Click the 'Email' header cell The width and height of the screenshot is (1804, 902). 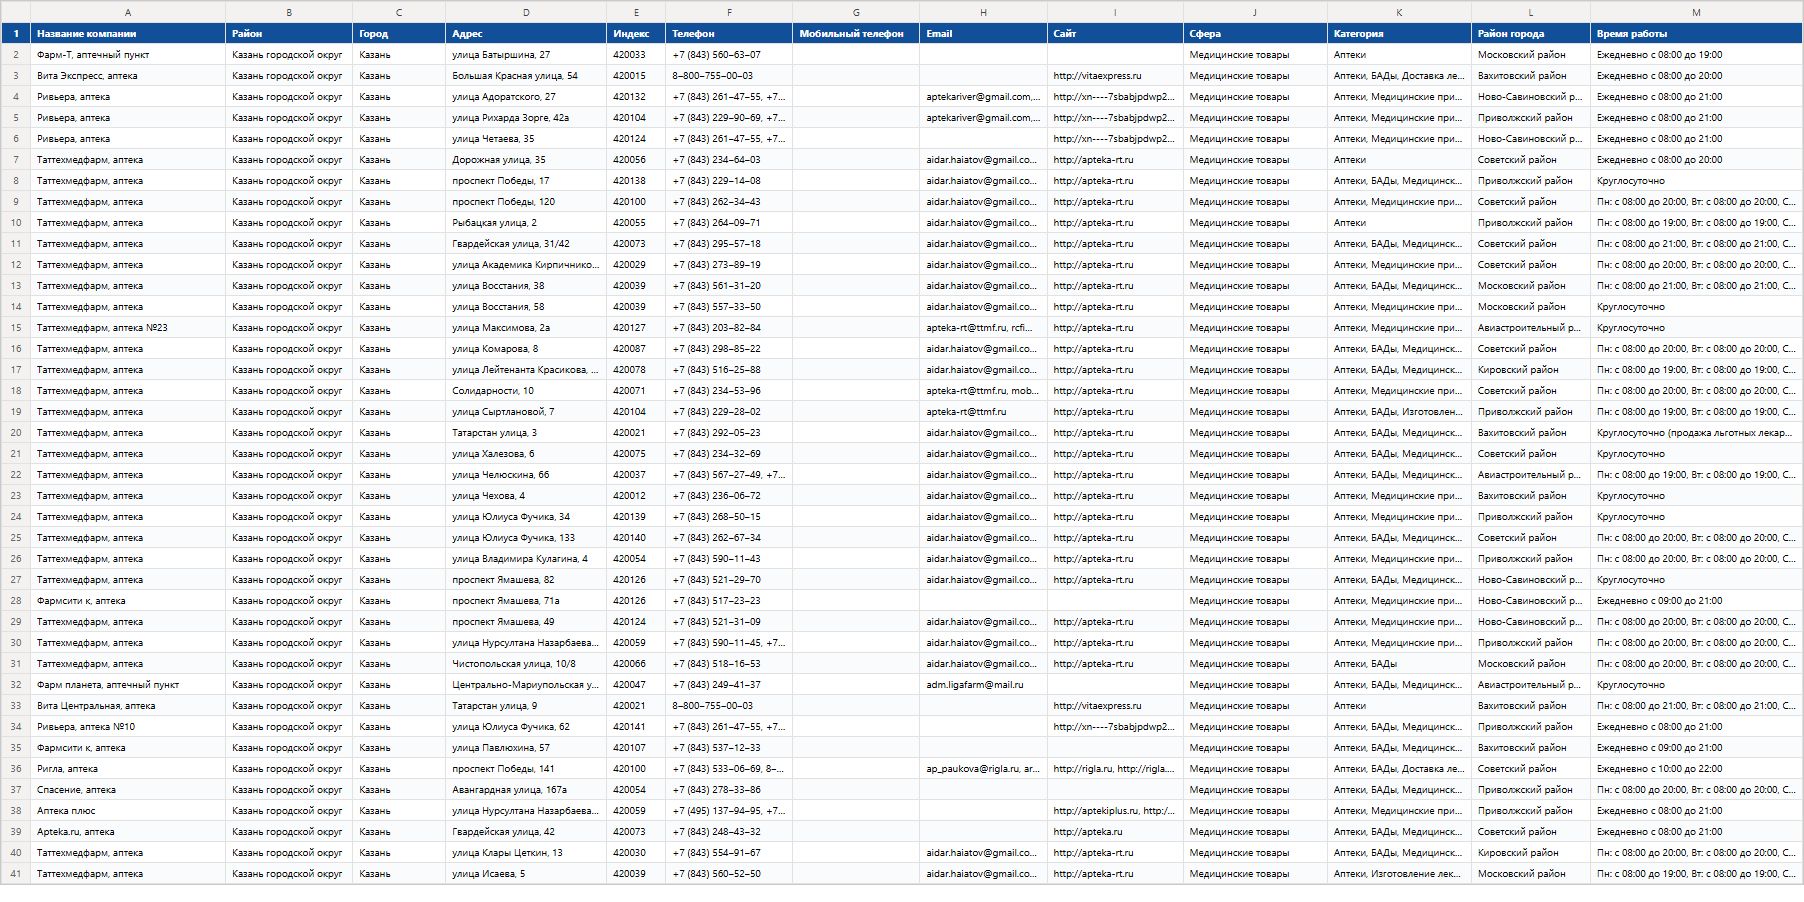(x=983, y=33)
